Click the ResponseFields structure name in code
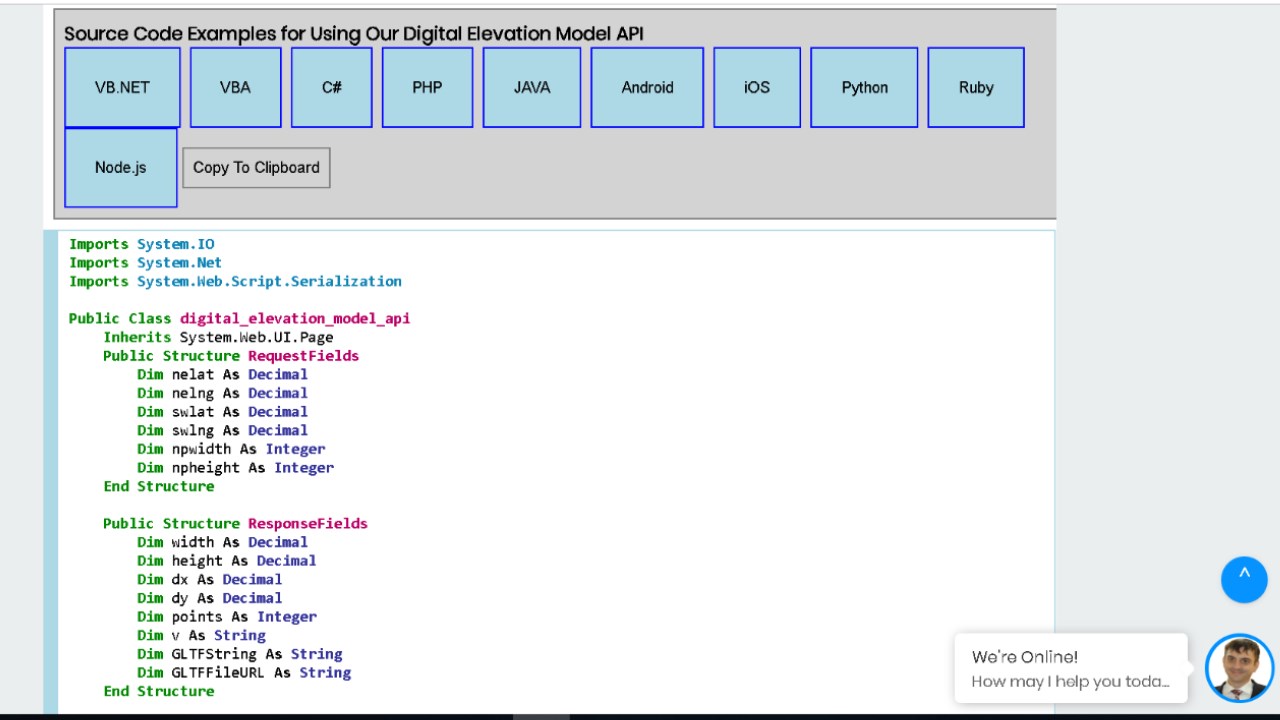The width and height of the screenshot is (1280, 720). [x=308, y=523]
